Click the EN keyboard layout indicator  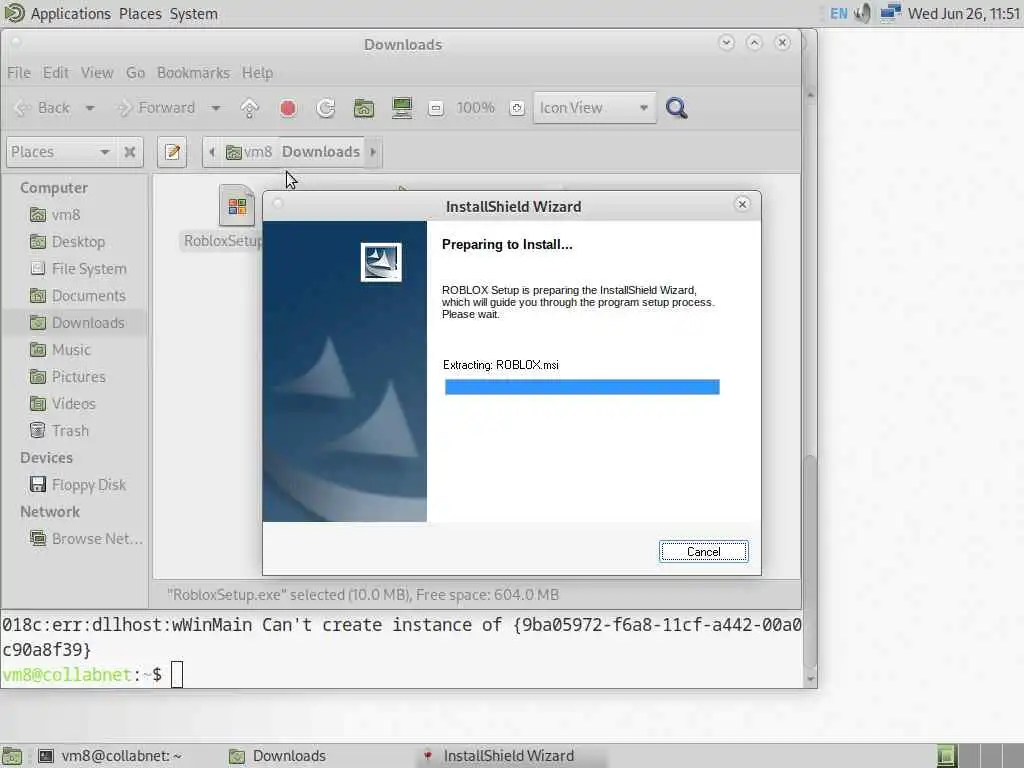click(839, 14)
